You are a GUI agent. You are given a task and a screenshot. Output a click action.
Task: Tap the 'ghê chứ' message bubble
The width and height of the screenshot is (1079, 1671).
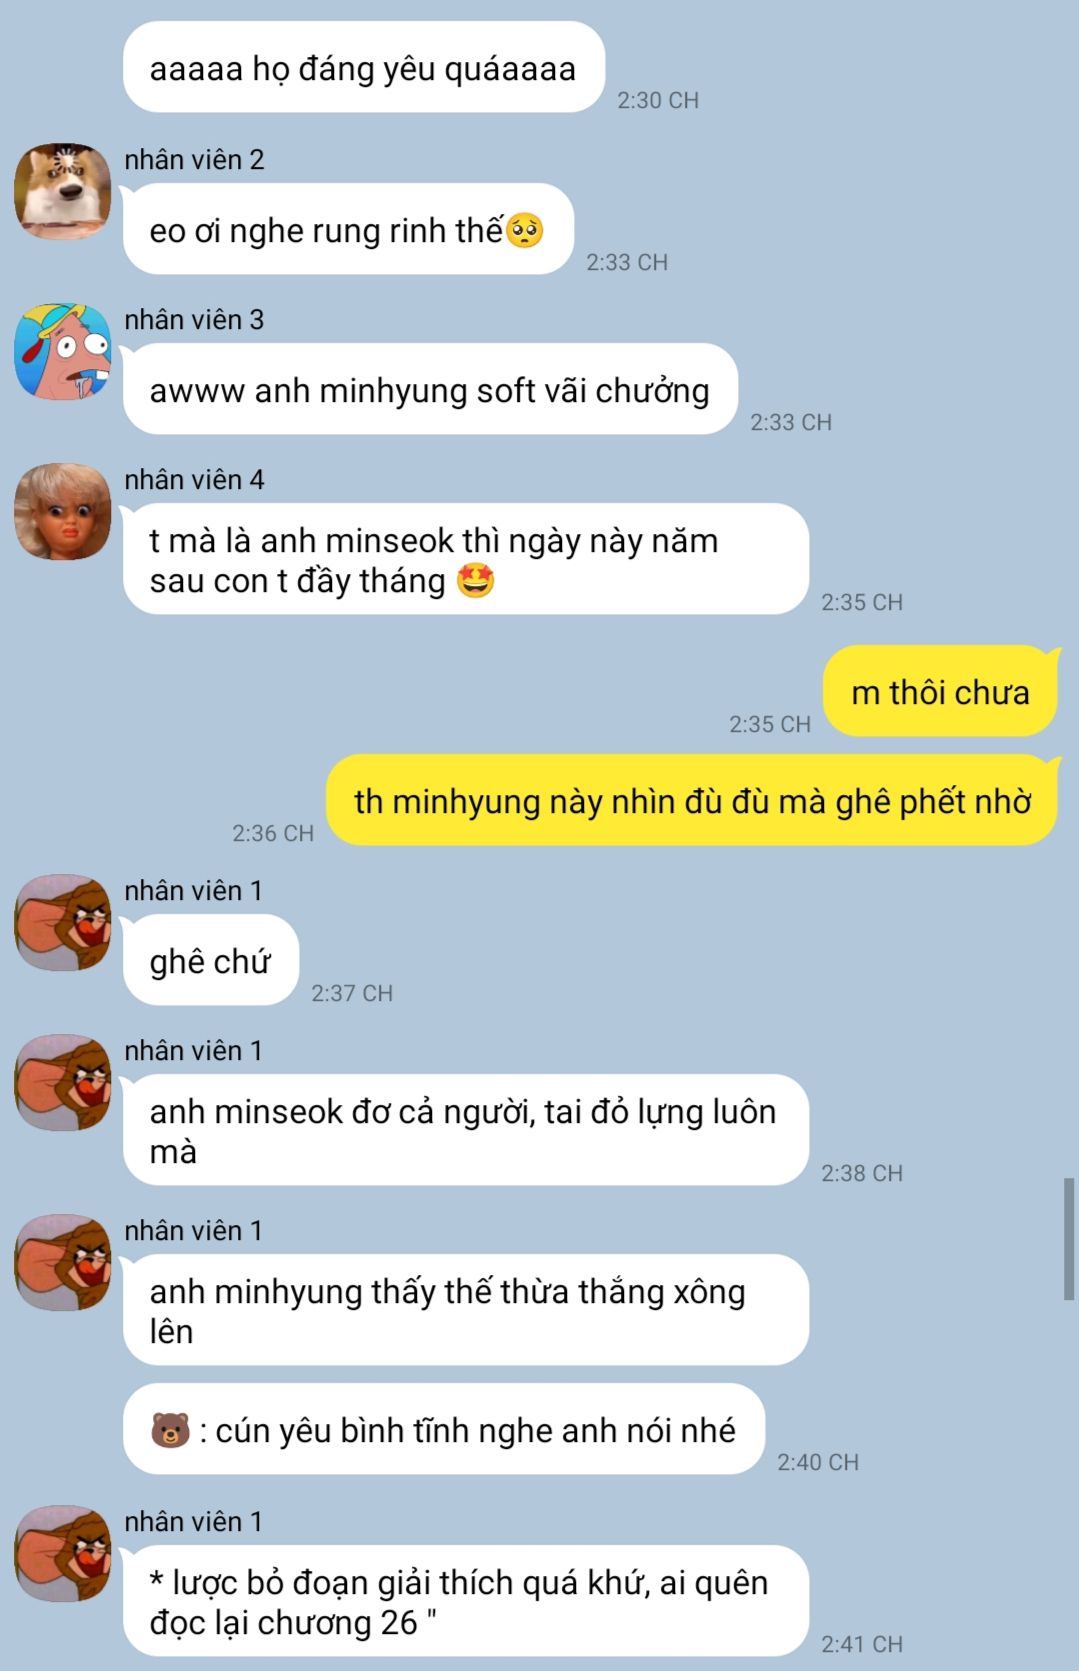pyautogui.click(x=211, y=960)
